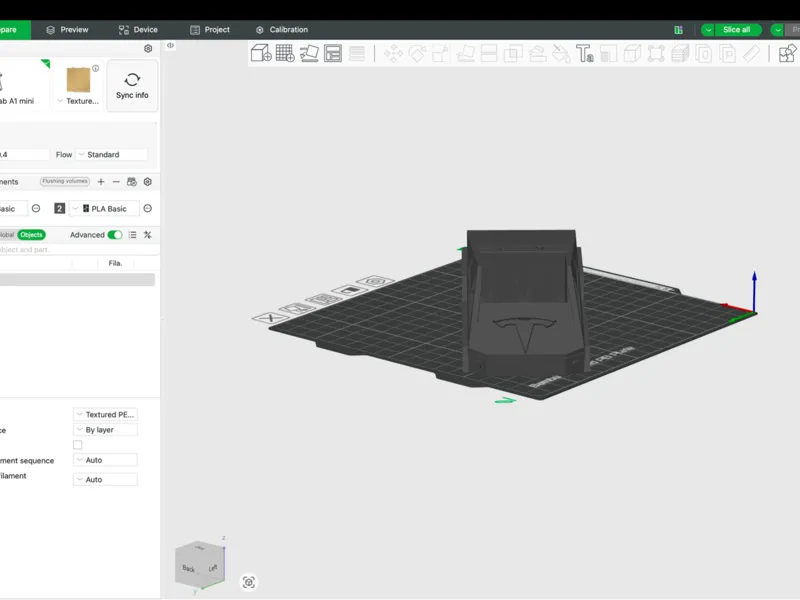Open the Flow Standard dropdown
Screen dimensions: 800x600
[111, 155]
